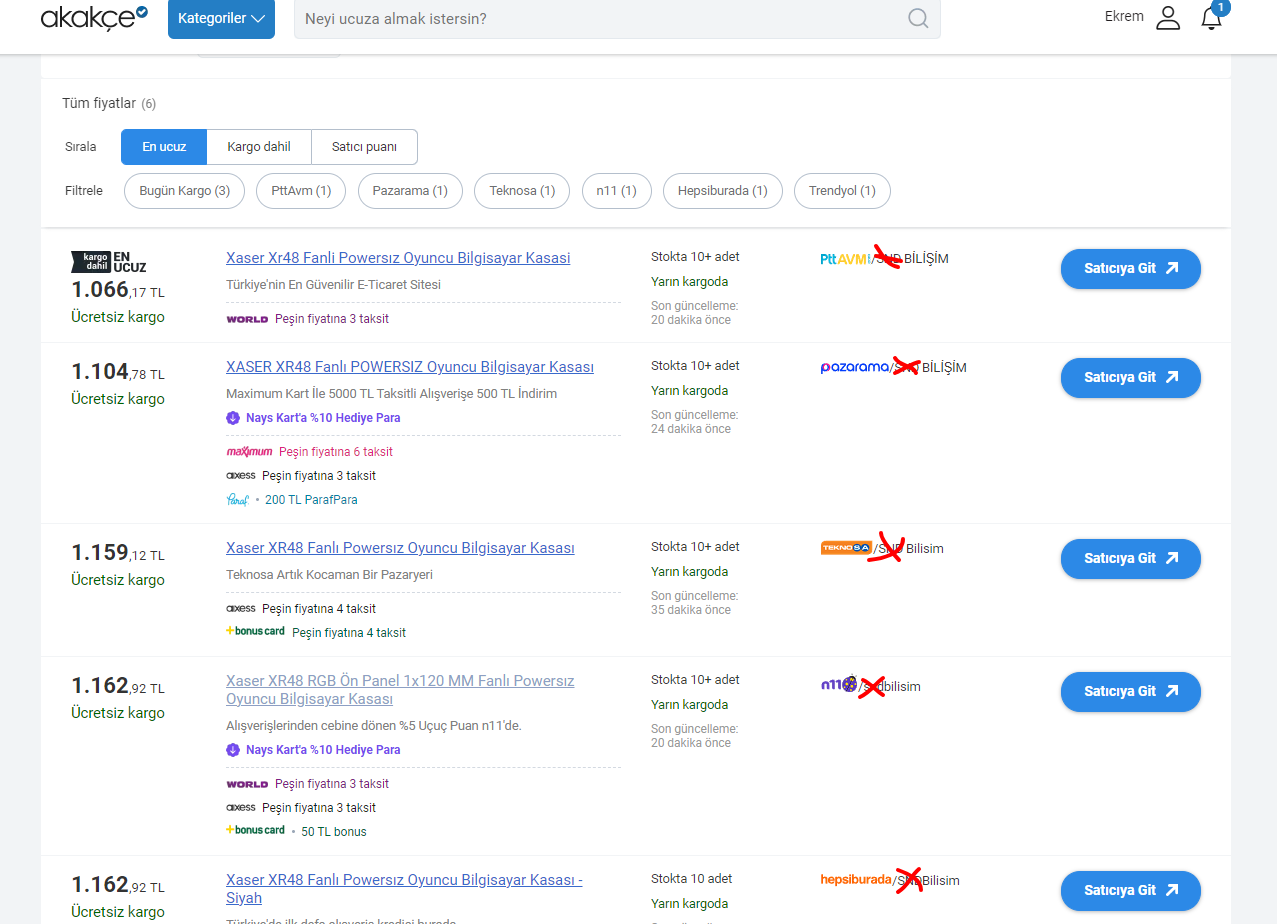Screen dimensions: 1277x924
Task: Click 'Peşin fiyatına 6 taksit' text
Action: pyautogui.click(x=336, y=452)
